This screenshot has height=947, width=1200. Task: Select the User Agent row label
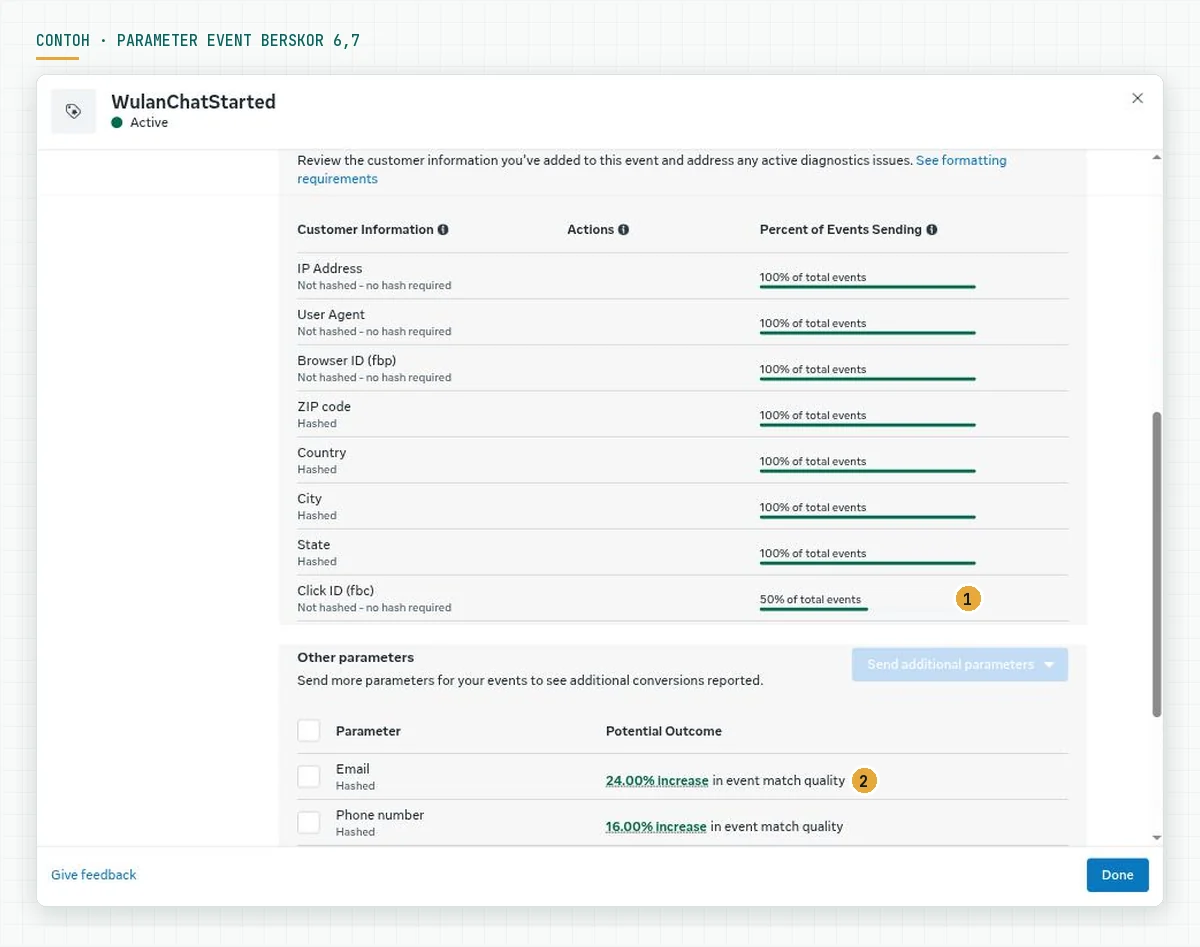330,314
